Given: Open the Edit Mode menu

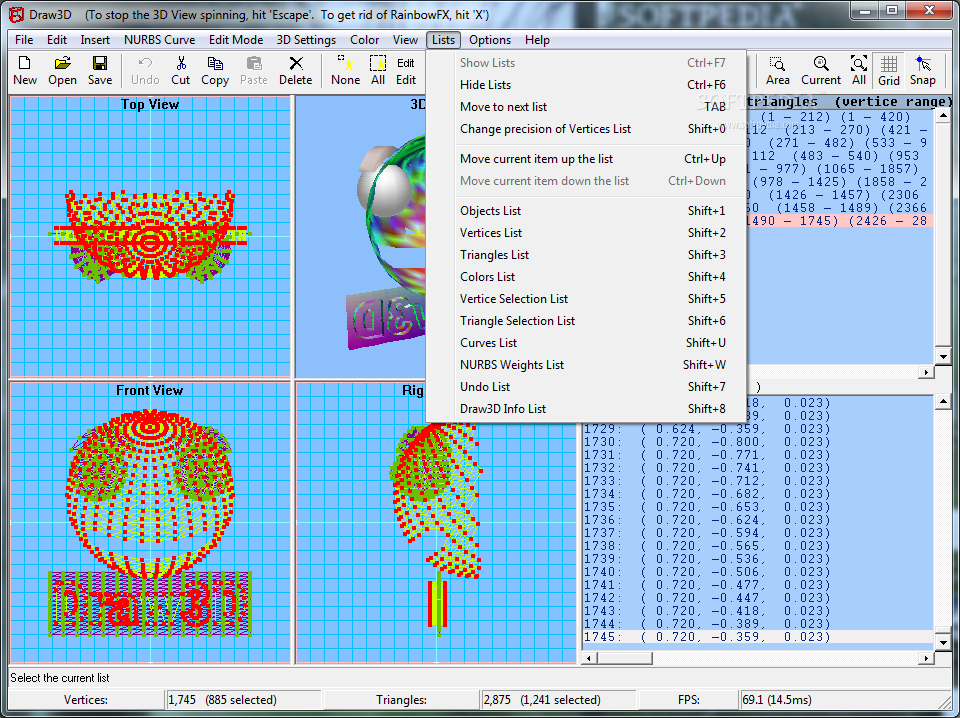Looking at the screenshot, I should (x=236, y=40).
